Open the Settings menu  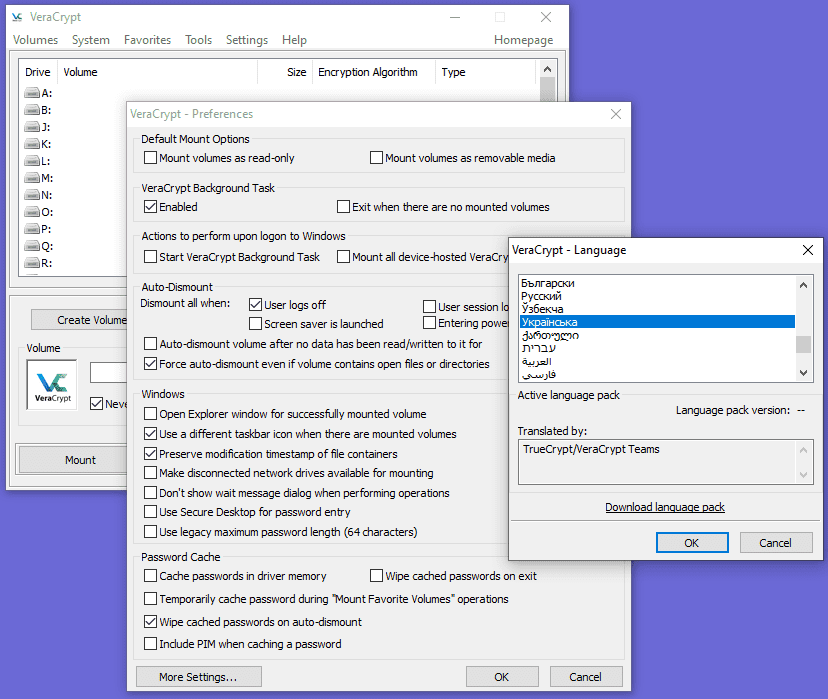click(x=247, y=40)
